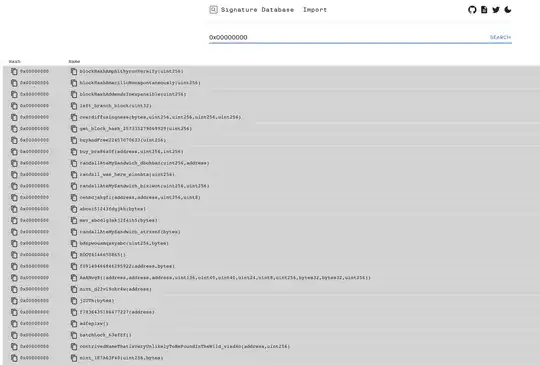Copy name icon for overdiffusingness signature
Viewport: 540px width, 365px height.
click(x=74, y=117)
